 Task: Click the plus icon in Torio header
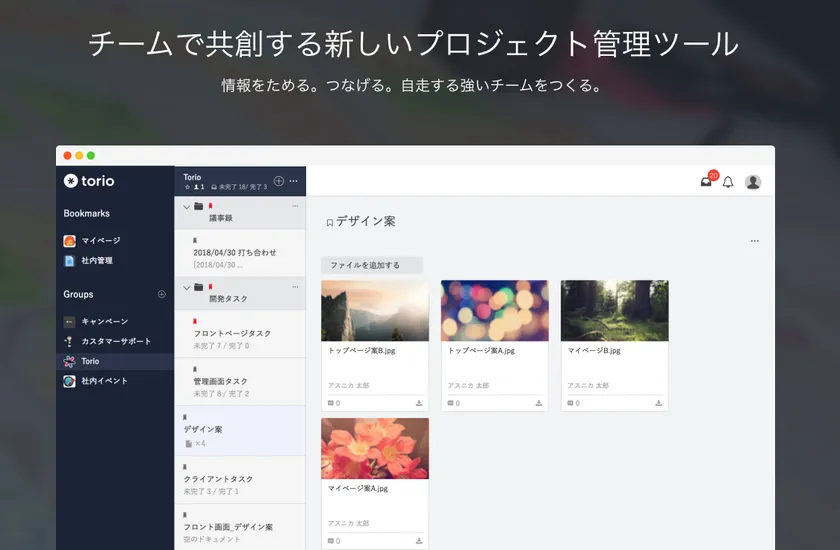[x=279, y=181]
